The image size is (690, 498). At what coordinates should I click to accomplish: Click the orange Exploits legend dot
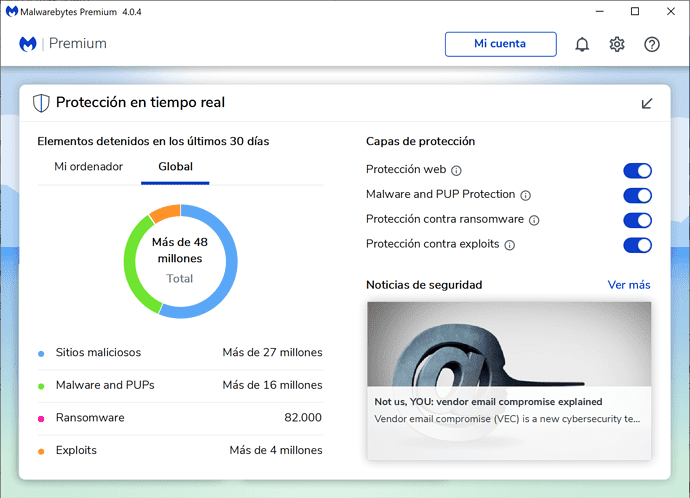tap(41, 451)
